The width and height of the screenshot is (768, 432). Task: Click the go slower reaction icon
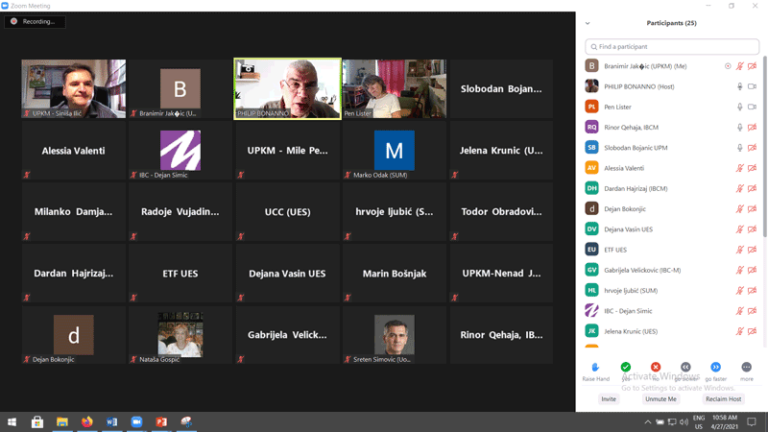tap(686, 367)
